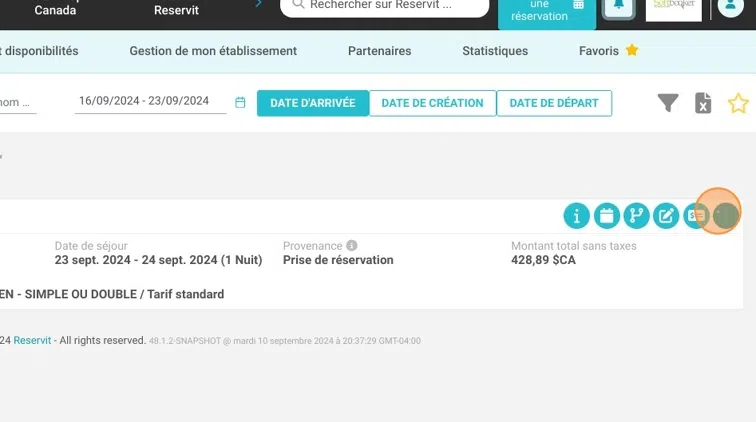
Task: Click the une réservation button
Action: point(547,13)
